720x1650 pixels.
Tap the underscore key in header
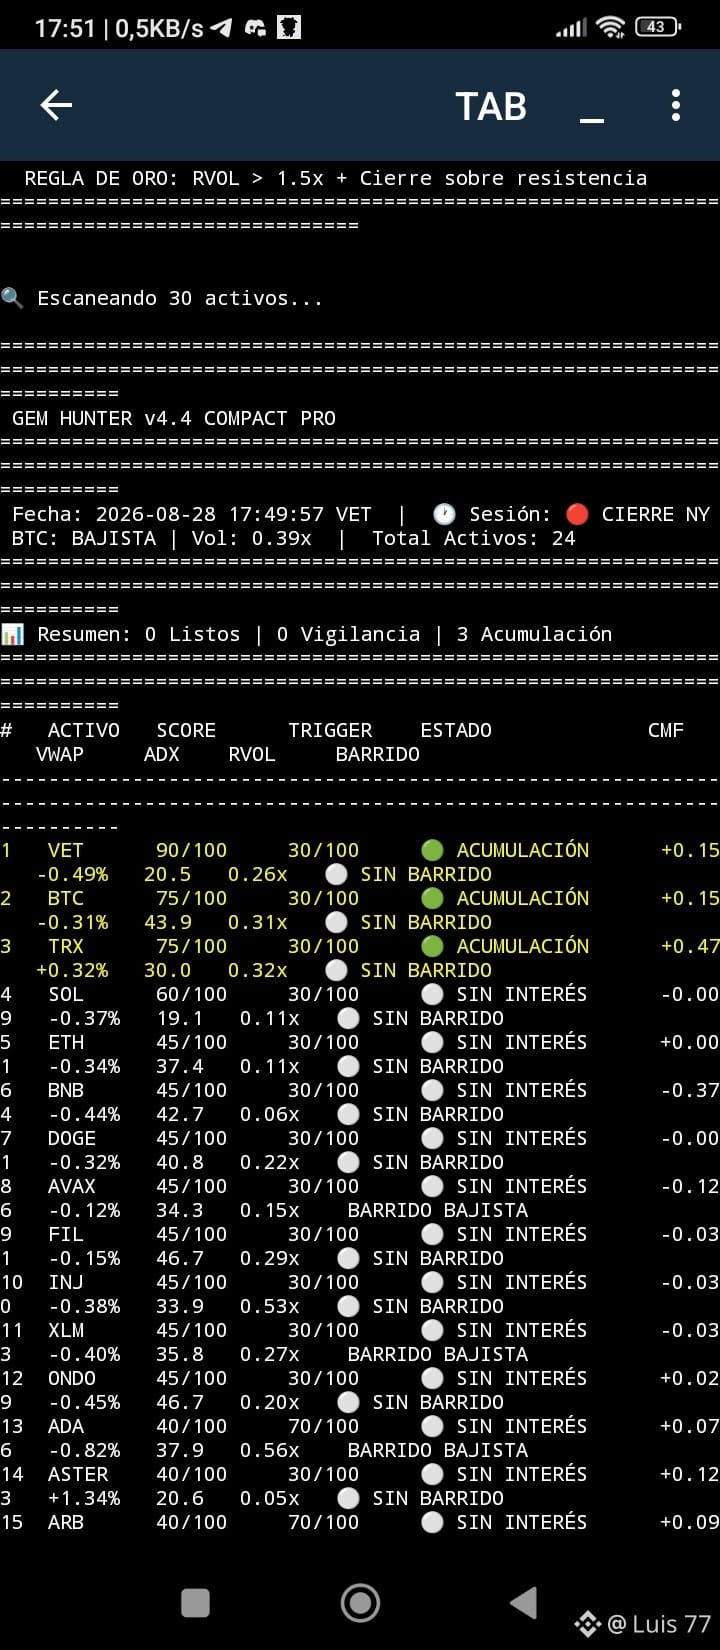(x=592, y=120)
